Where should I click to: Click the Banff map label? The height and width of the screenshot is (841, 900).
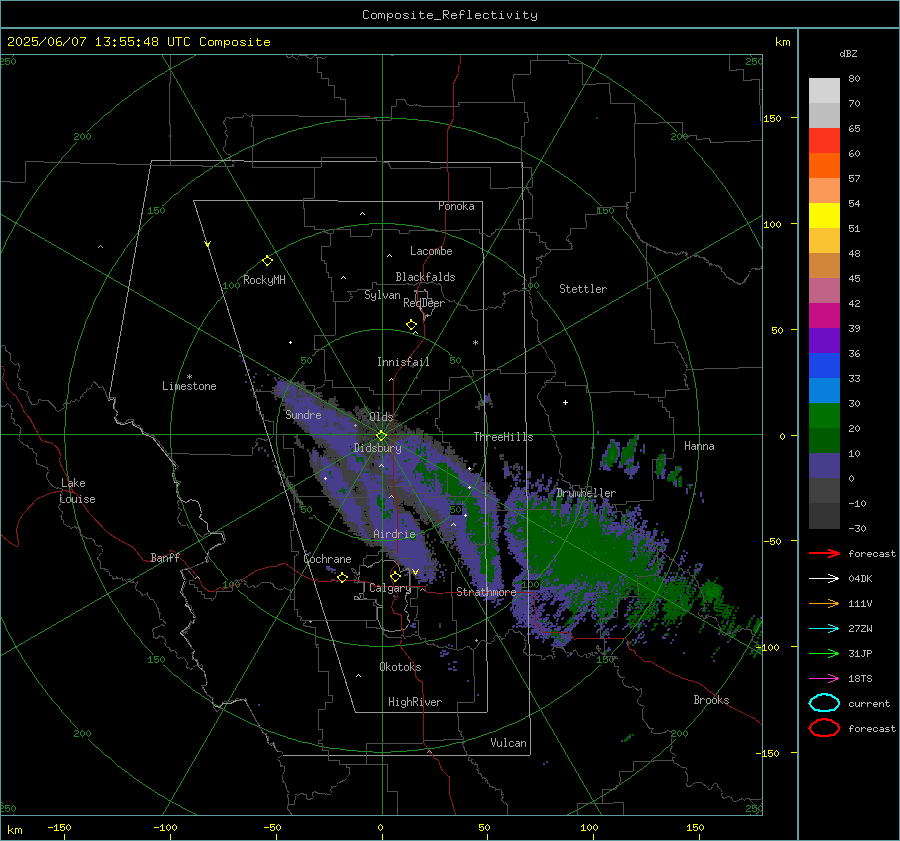(x=165, y=557)
